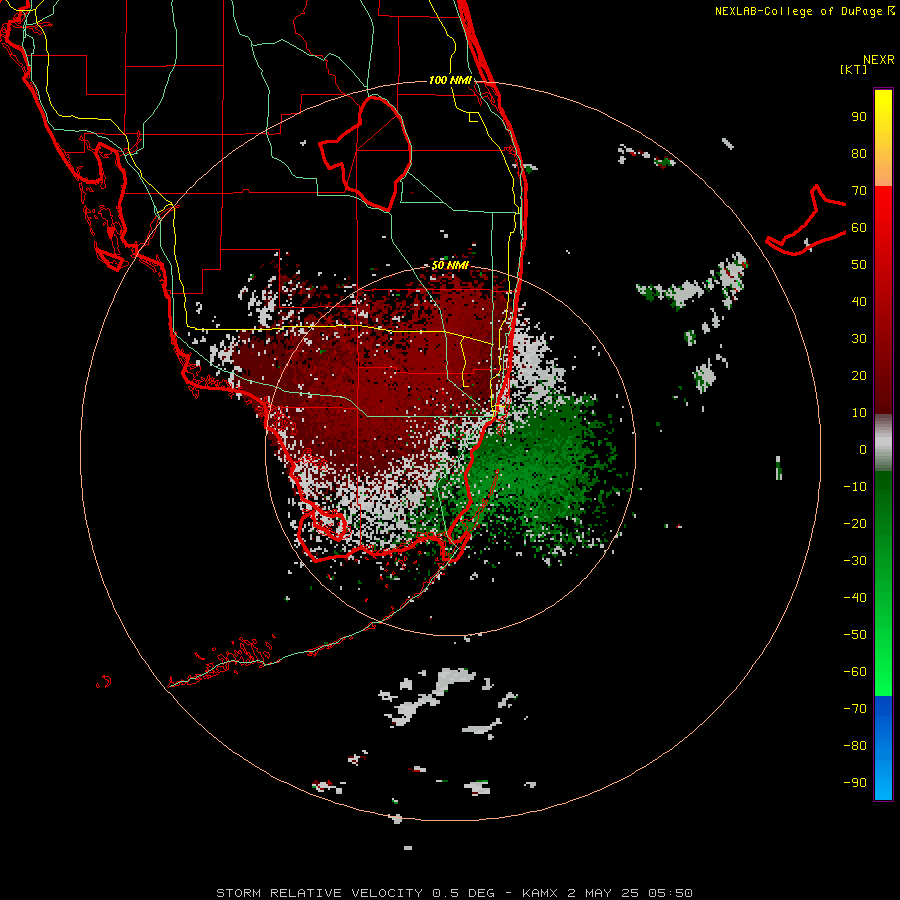Click the 50 value on velocity scale
This screenshot has height=900, width=900.
[x=859, y=265]
